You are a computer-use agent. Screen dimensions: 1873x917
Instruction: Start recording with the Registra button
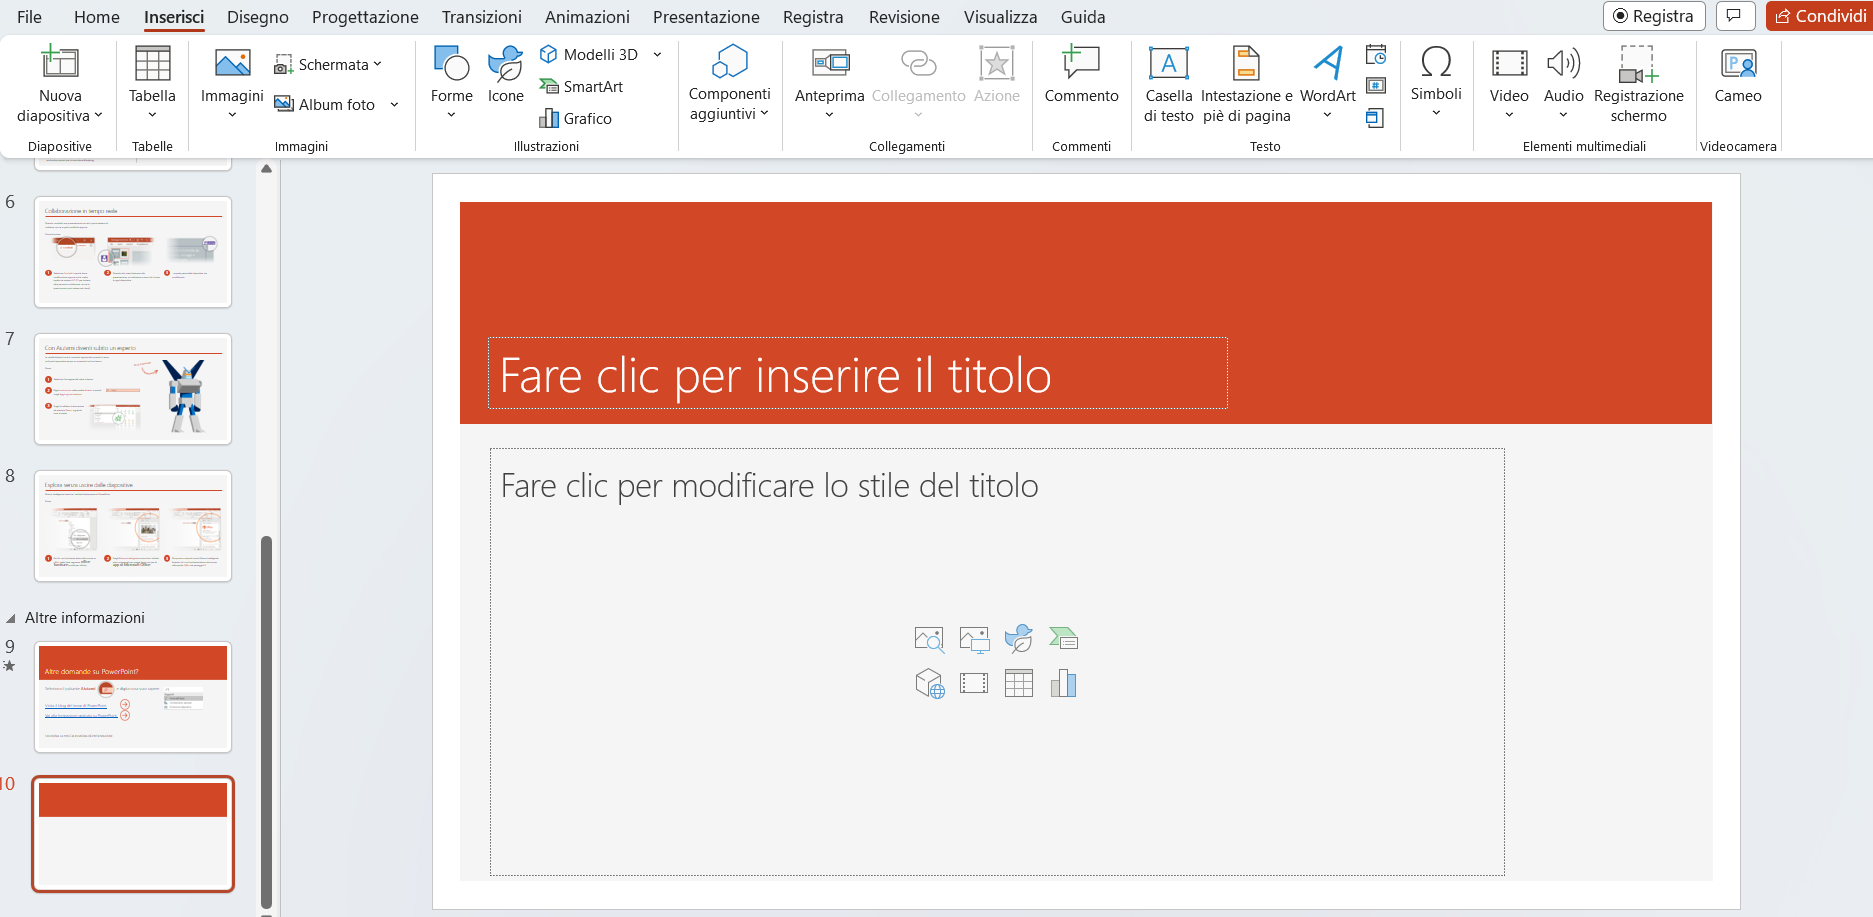pyautogui.click(x=1654, y=16)
